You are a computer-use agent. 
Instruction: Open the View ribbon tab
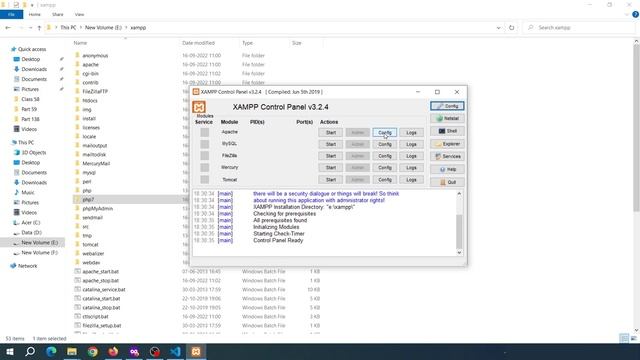click(x=79, y=14)
